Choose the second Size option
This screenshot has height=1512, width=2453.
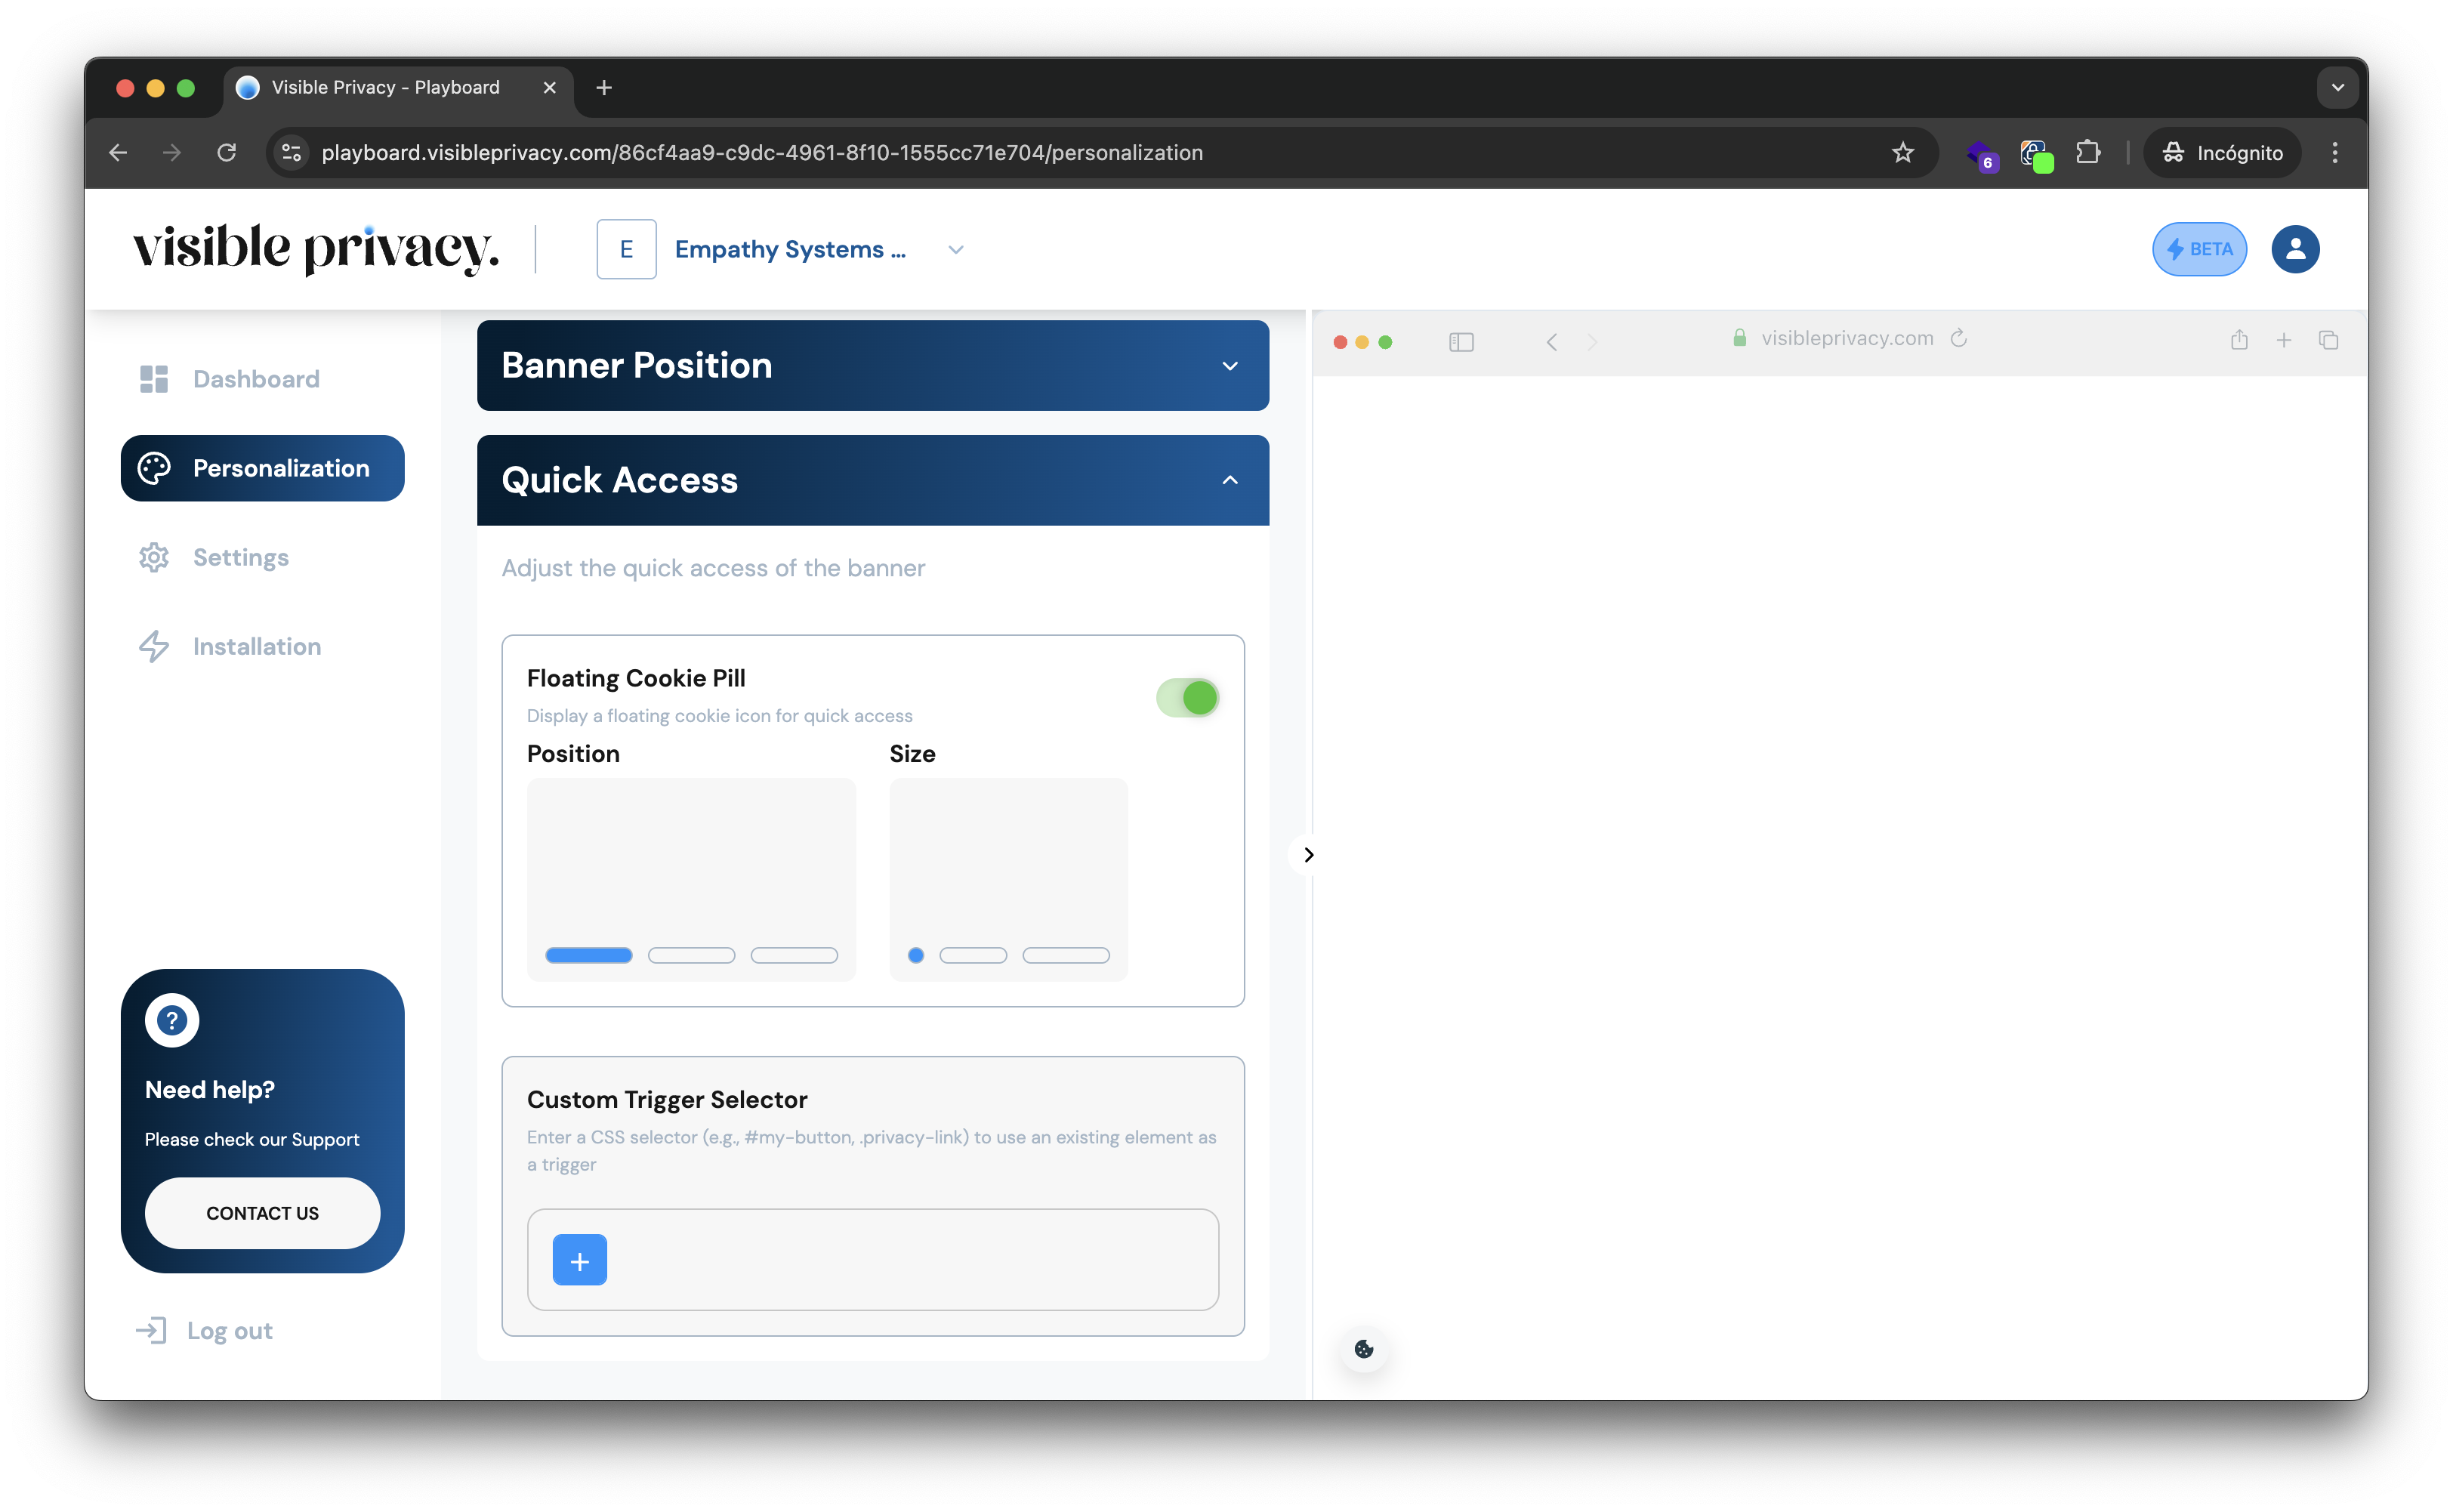pos(973,955)
